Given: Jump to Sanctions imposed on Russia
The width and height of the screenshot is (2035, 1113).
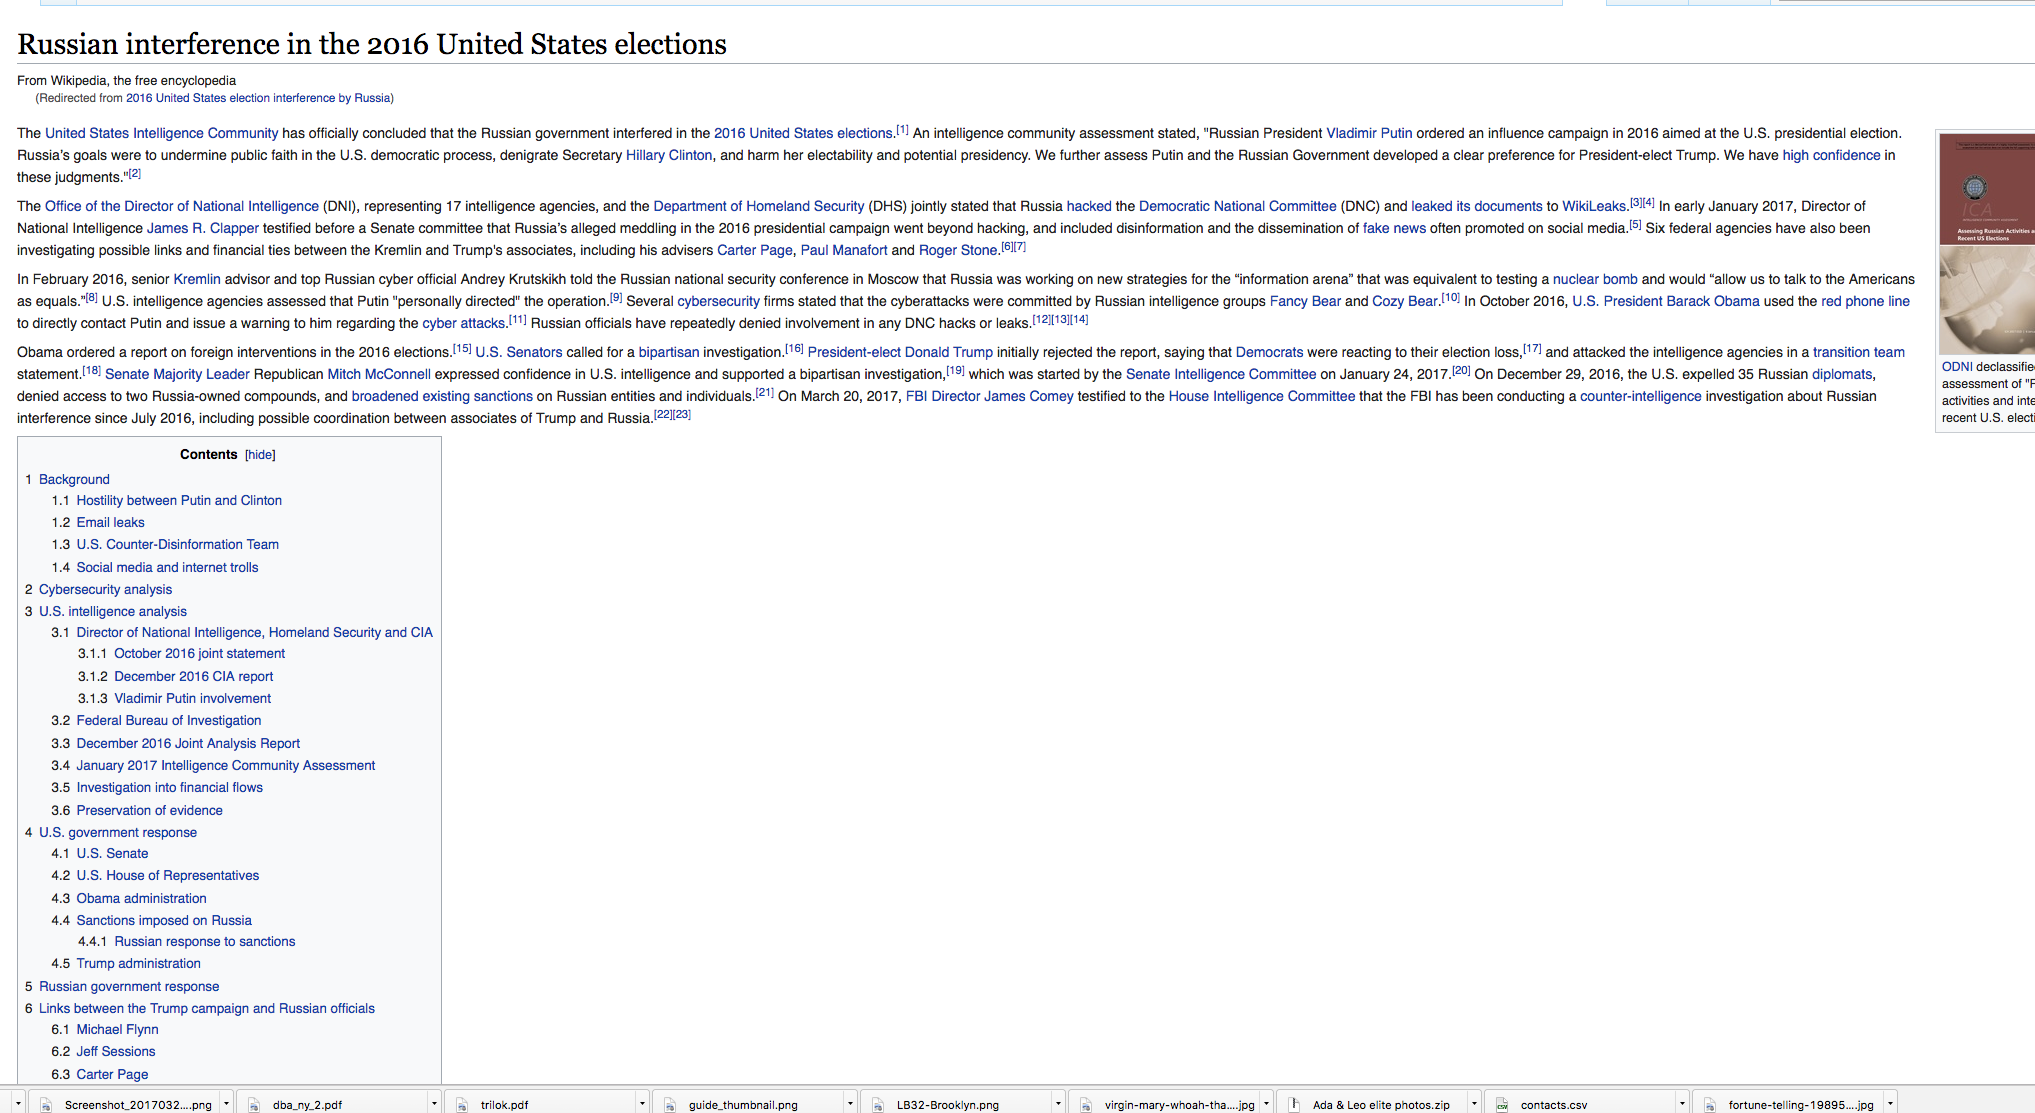Looking at the screenshot, I should [164, 920].
